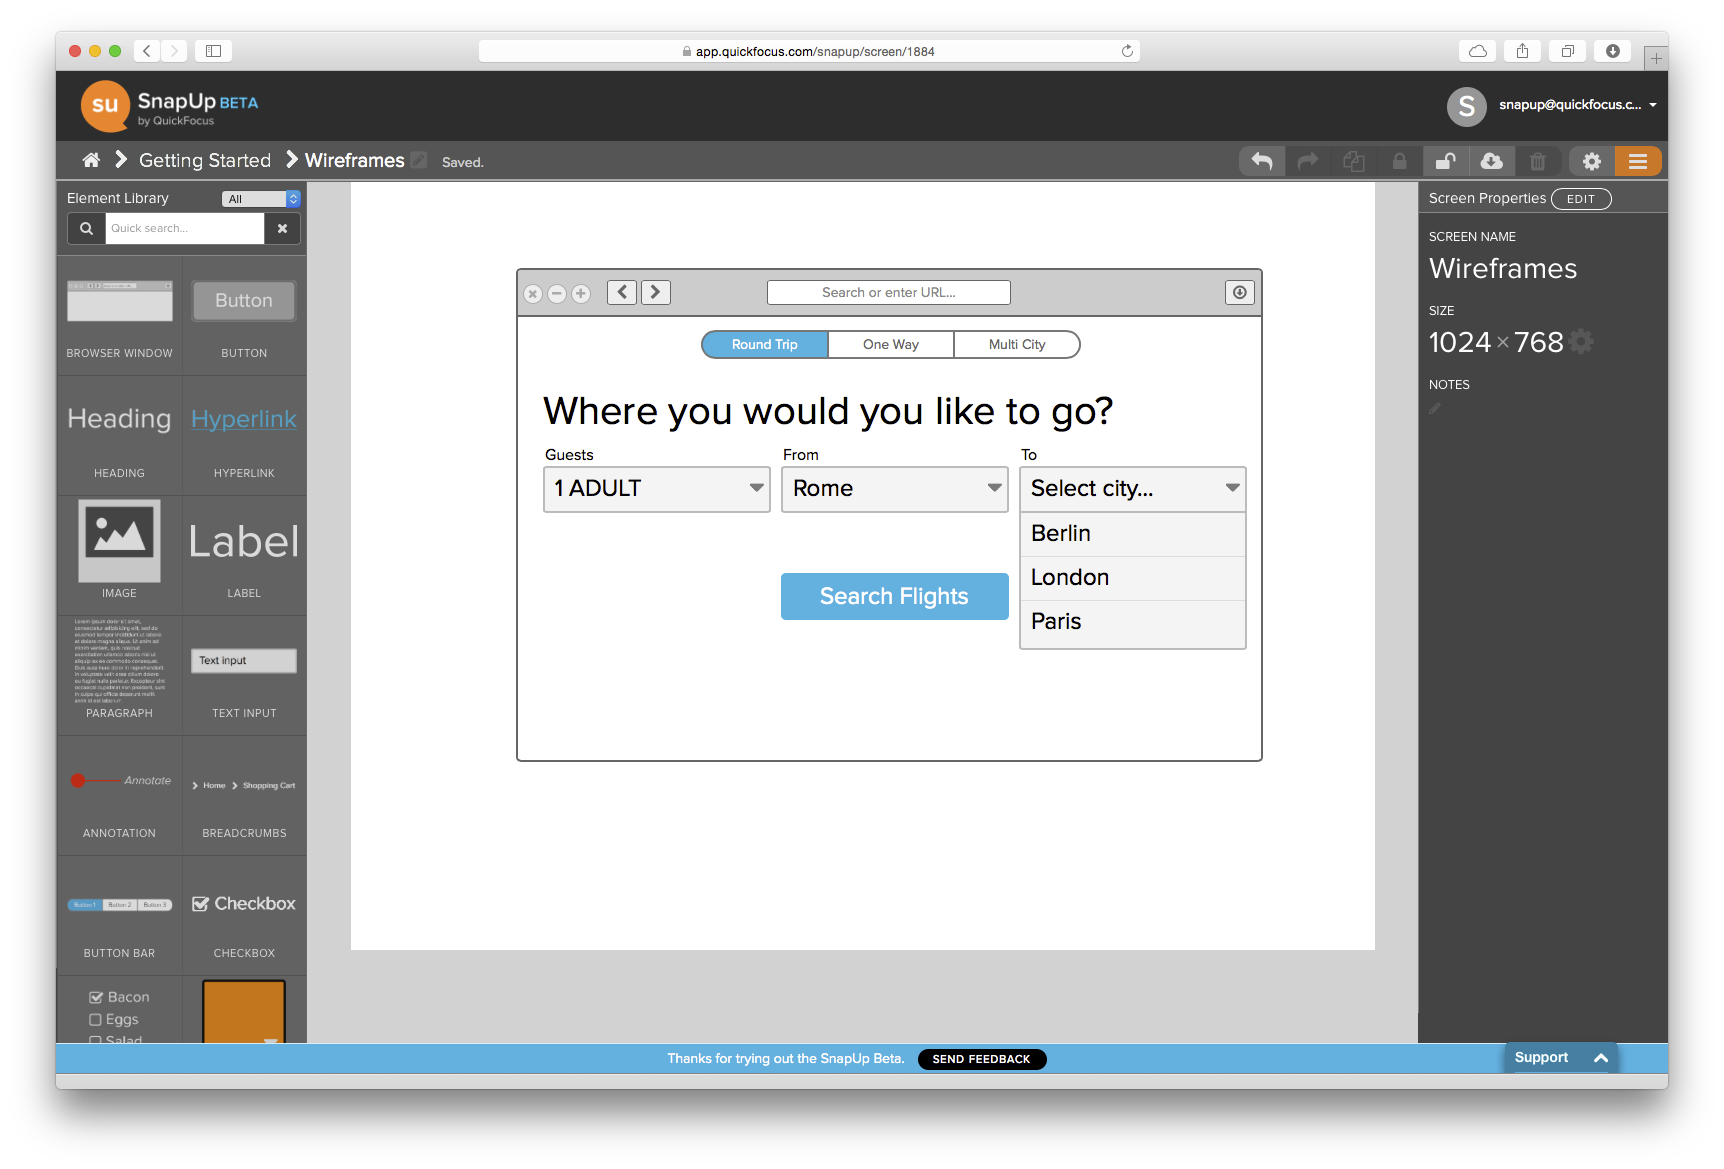Click the wireframe Search or enter URL field
This screenshot has width=1724, height=1169.
point(889,292)
